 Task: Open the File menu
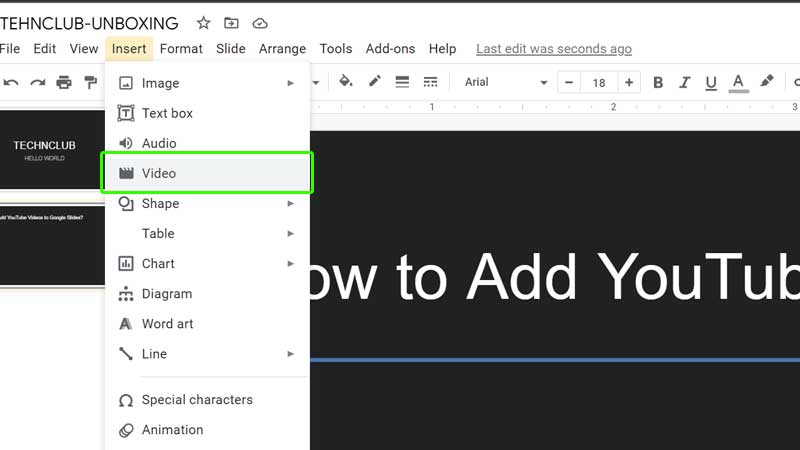pos(10,48)
